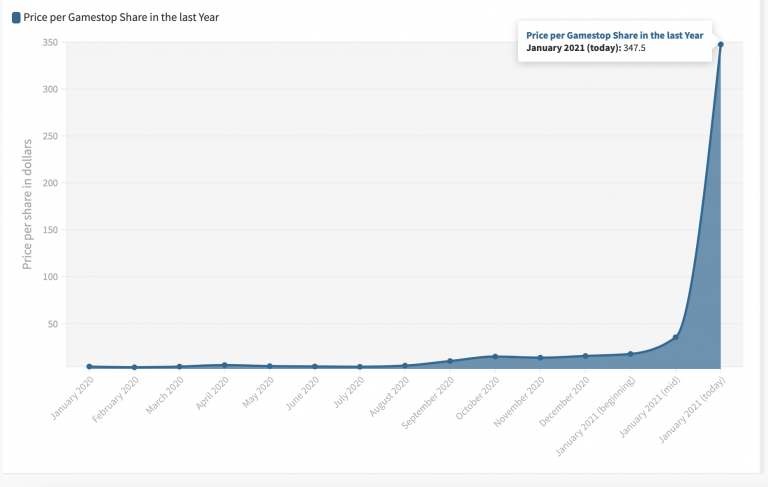Select the February 2020 data point

click(134, 367)
